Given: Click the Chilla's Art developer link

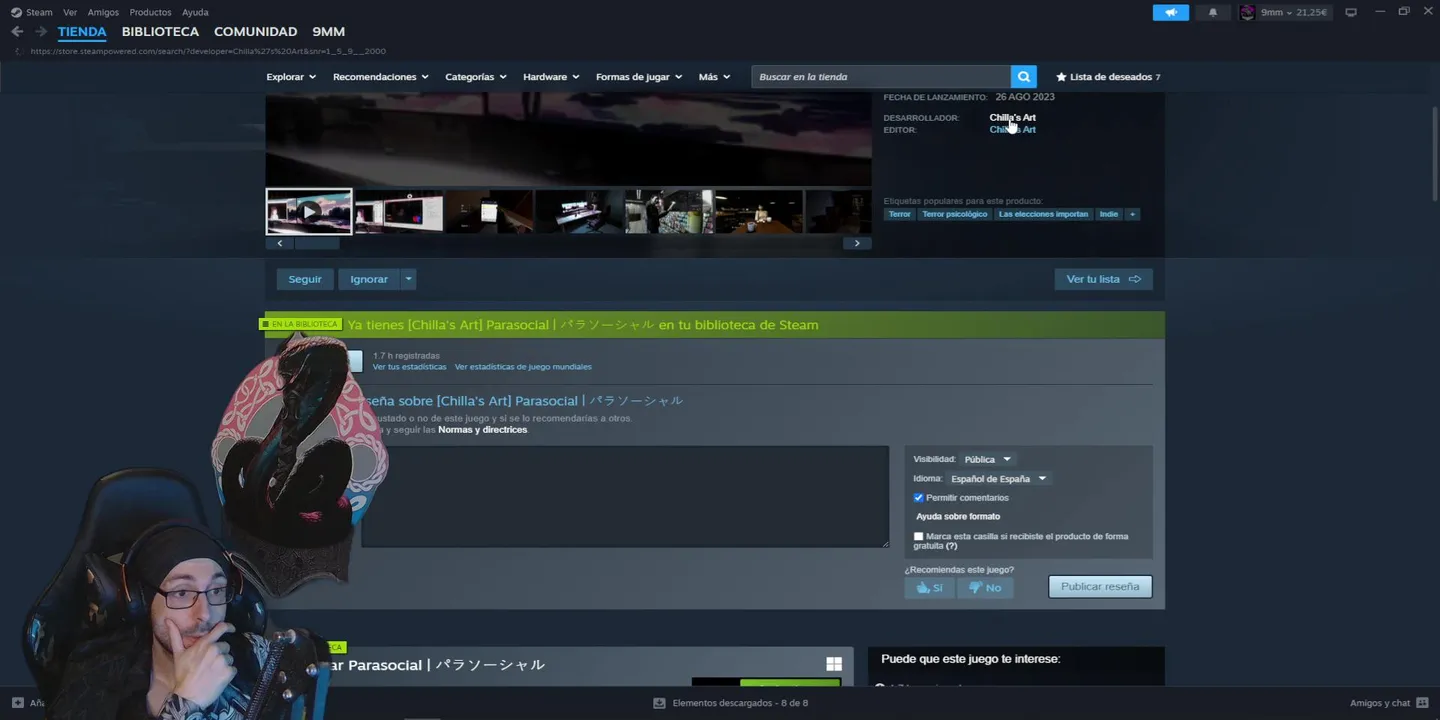Looking at the screenshot, I should click(1012, 117).
